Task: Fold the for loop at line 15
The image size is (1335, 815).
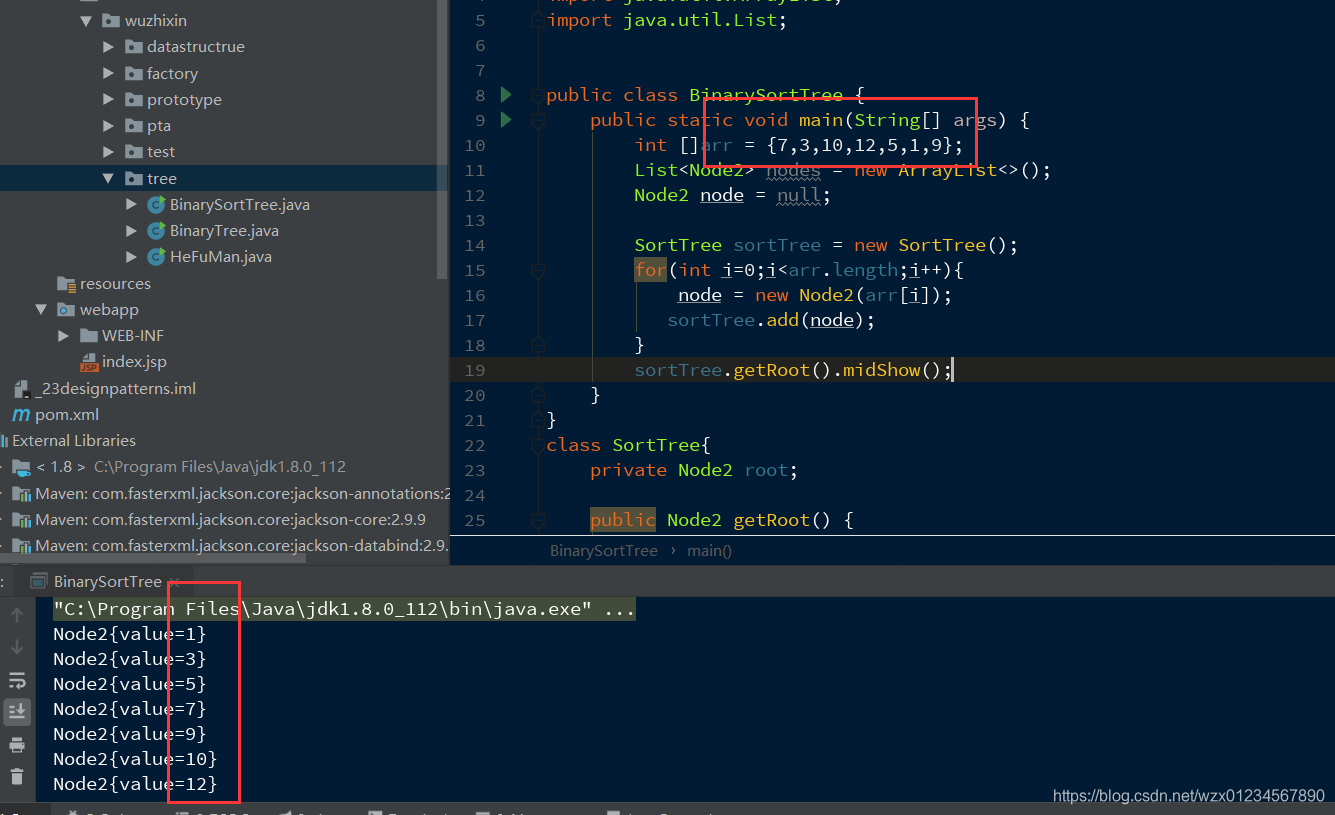Action: tap(538, 271)
